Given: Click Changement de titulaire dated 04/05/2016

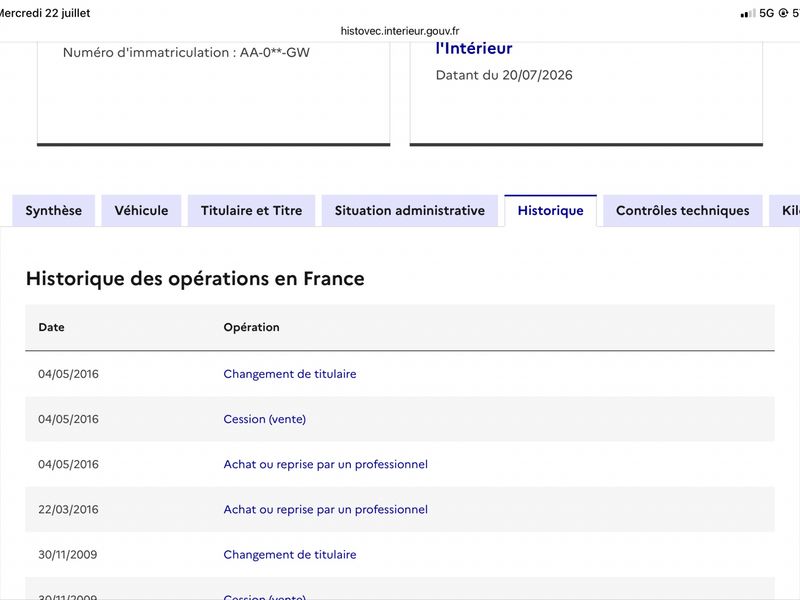Looking at the screenshot, I should [x=290, y=374].
